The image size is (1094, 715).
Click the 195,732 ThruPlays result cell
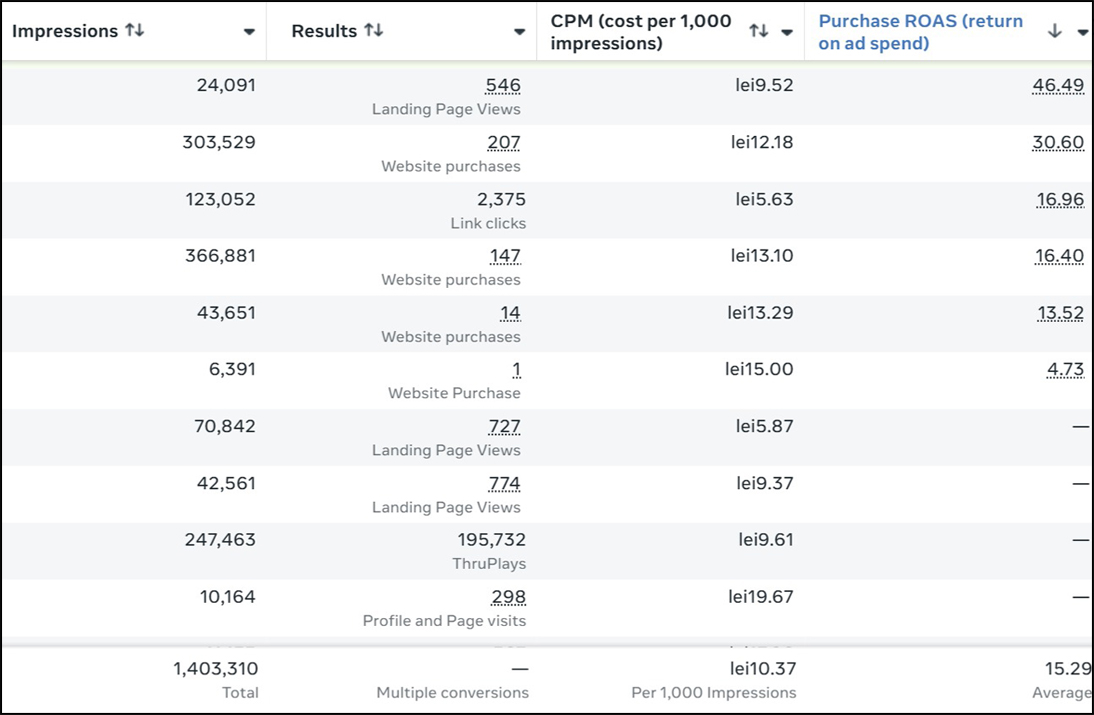491,540
